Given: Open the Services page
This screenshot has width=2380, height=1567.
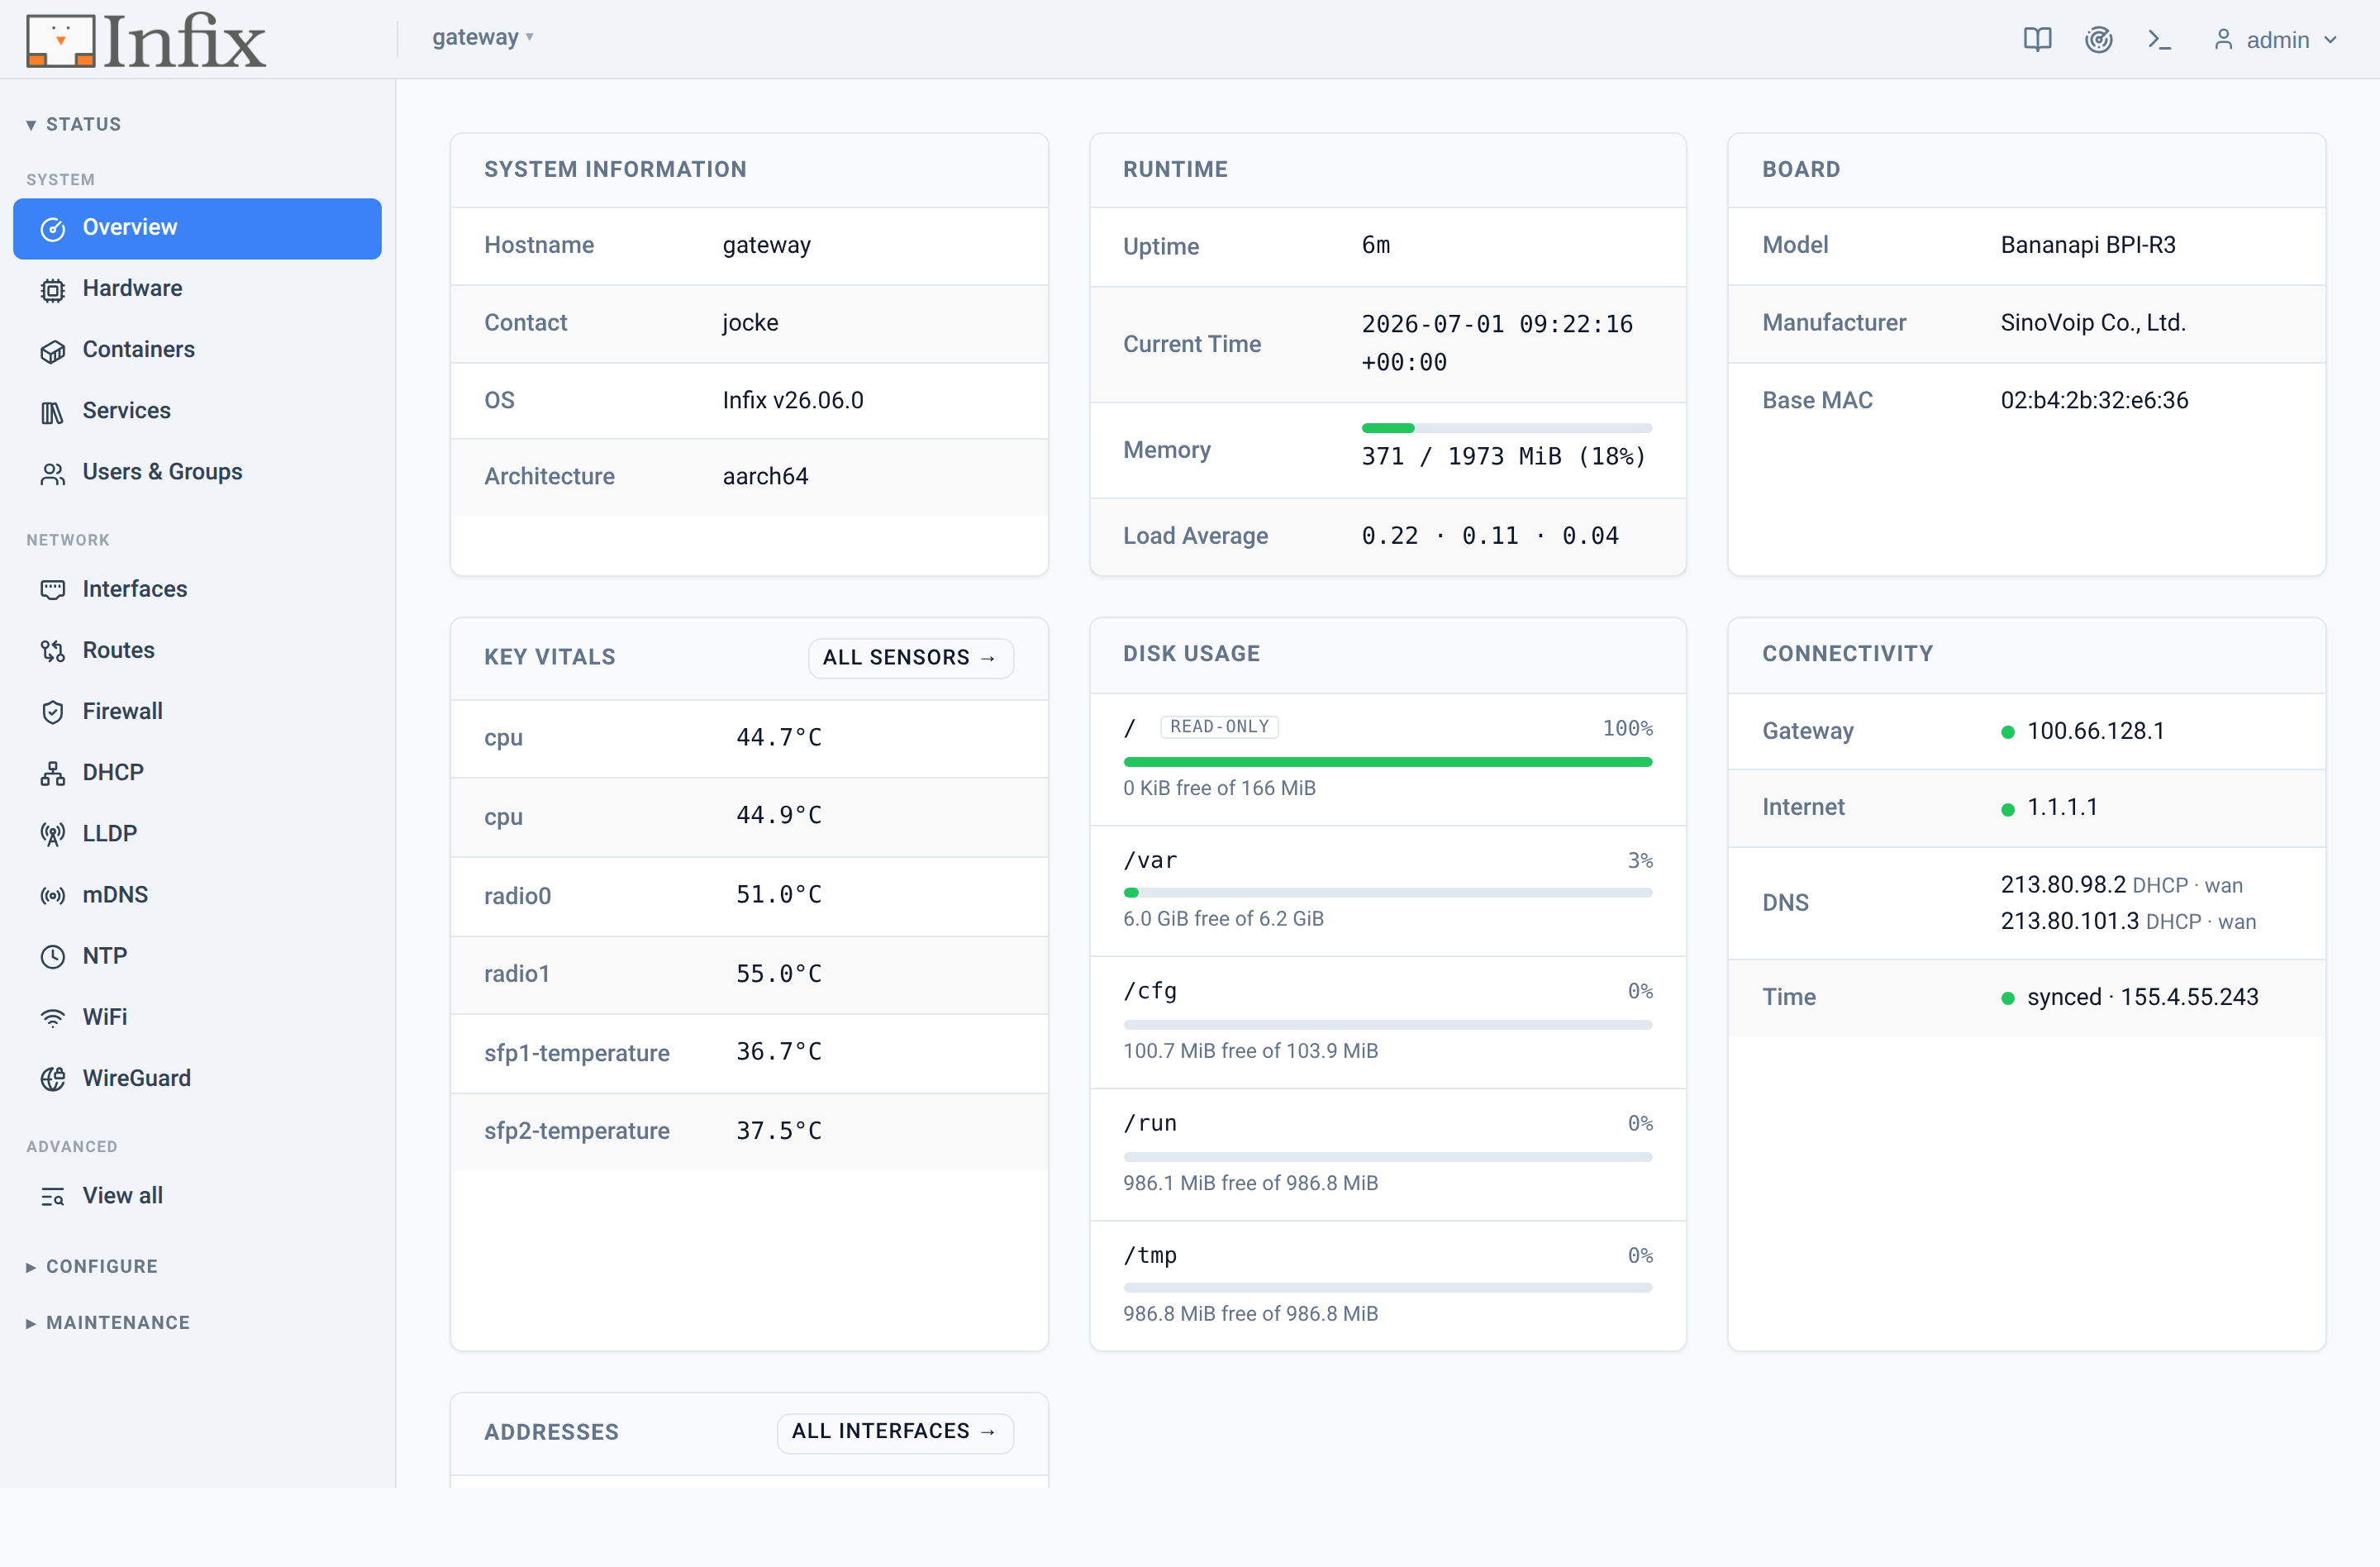Looking at the screenshot, I should 197,411.
